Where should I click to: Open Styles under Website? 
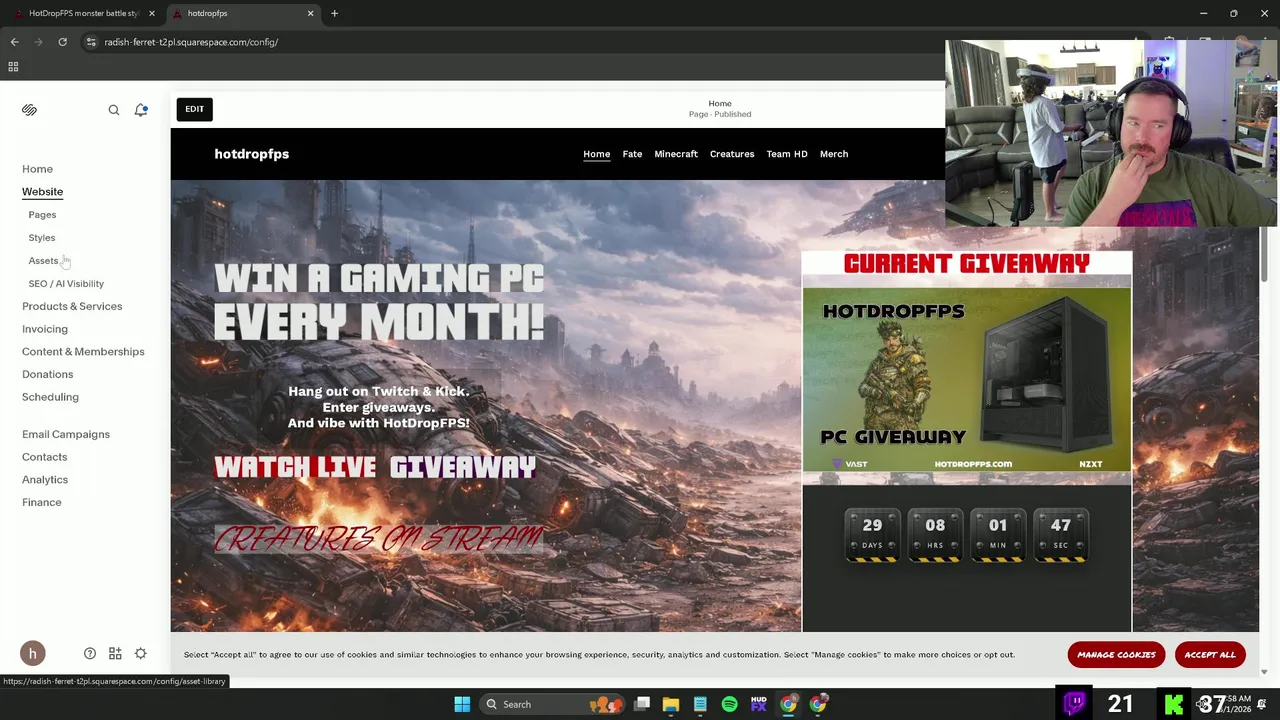(x=42, y=238)
